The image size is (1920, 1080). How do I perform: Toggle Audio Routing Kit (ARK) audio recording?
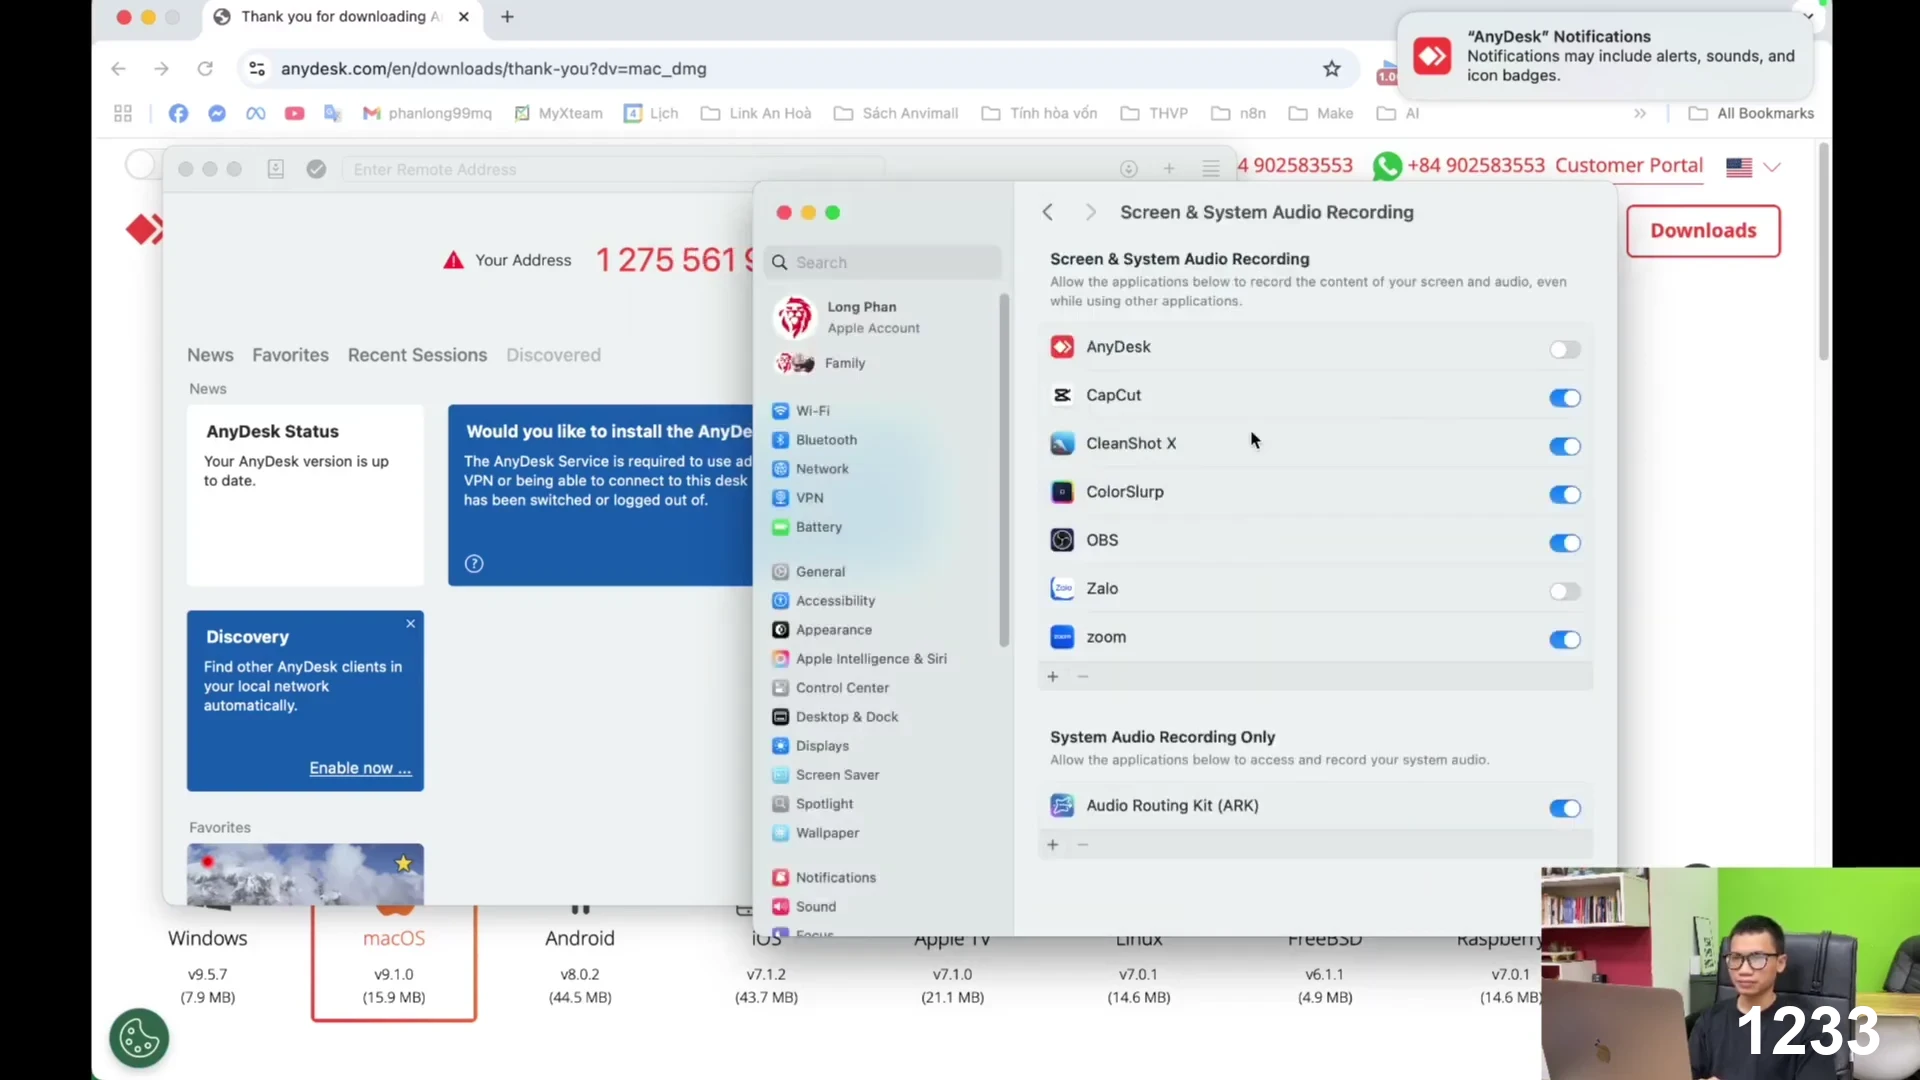[x=1565, y=808]
